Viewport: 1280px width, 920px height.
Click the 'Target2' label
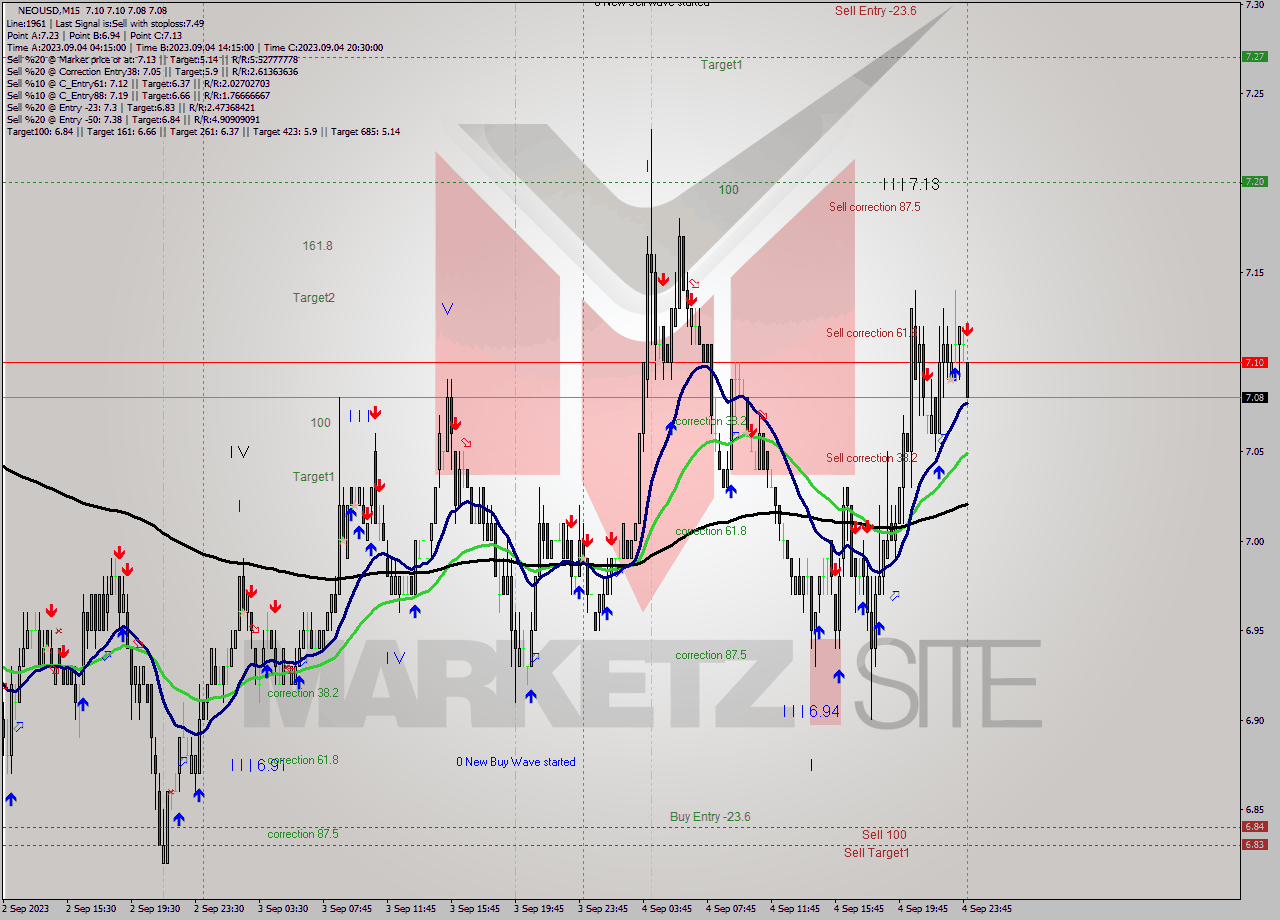click(314, 297)
